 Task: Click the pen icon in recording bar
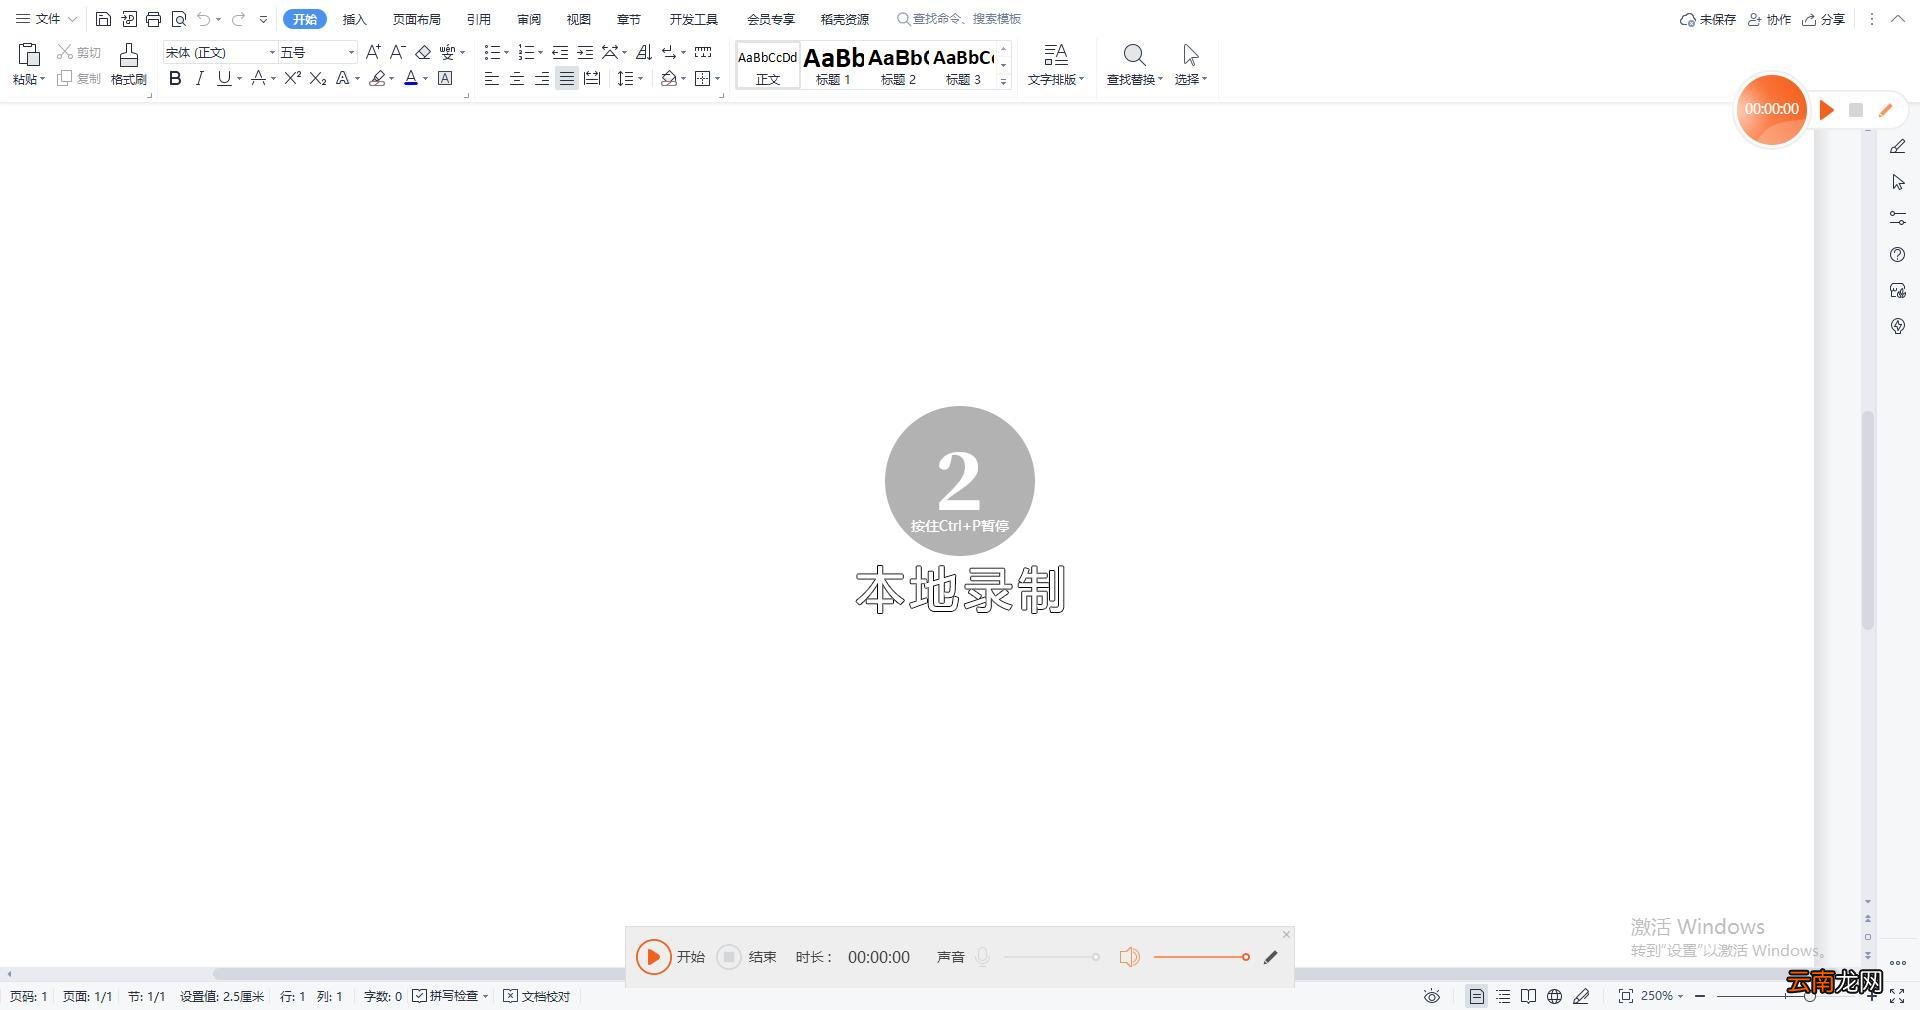click(x=1270, y=957)
